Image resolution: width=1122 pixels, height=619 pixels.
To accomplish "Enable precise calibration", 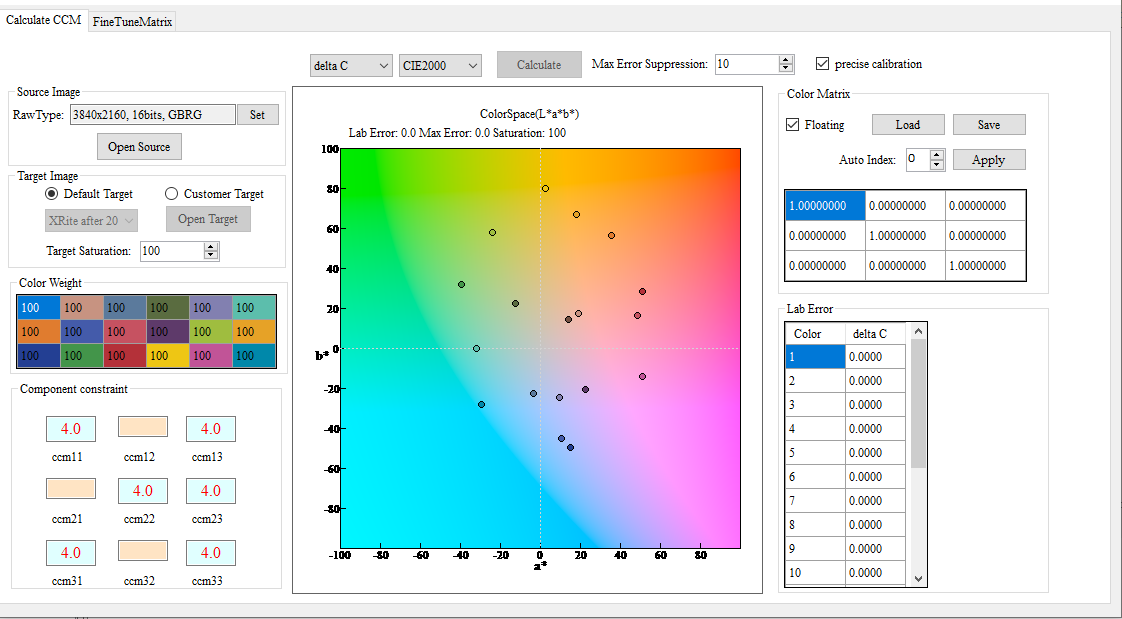I will (823, 63).
